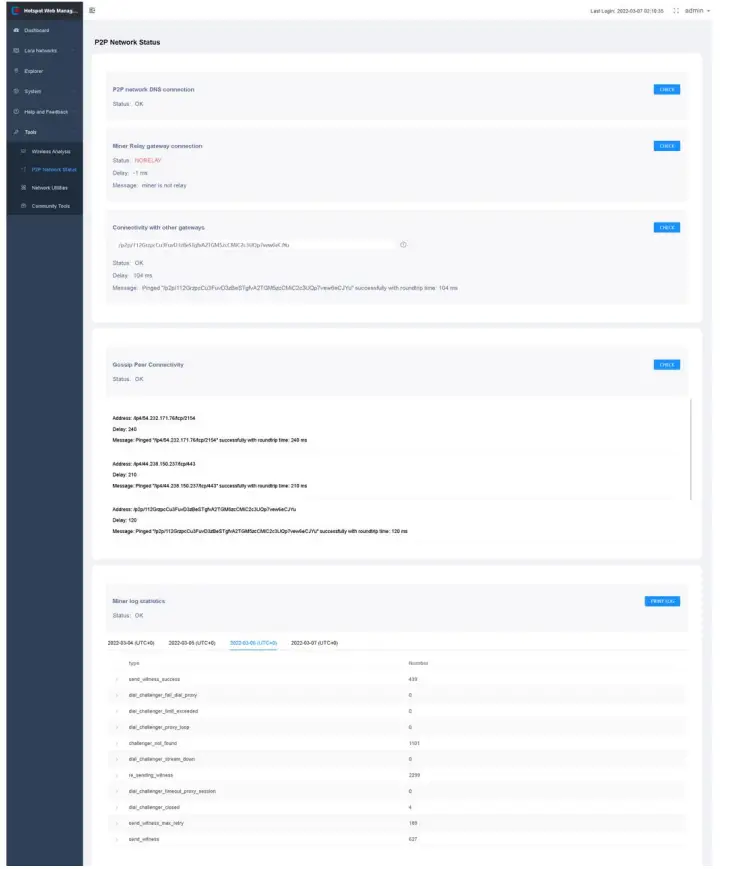Click the 'Miner log statistics' heading

click(x=139, y=601)
